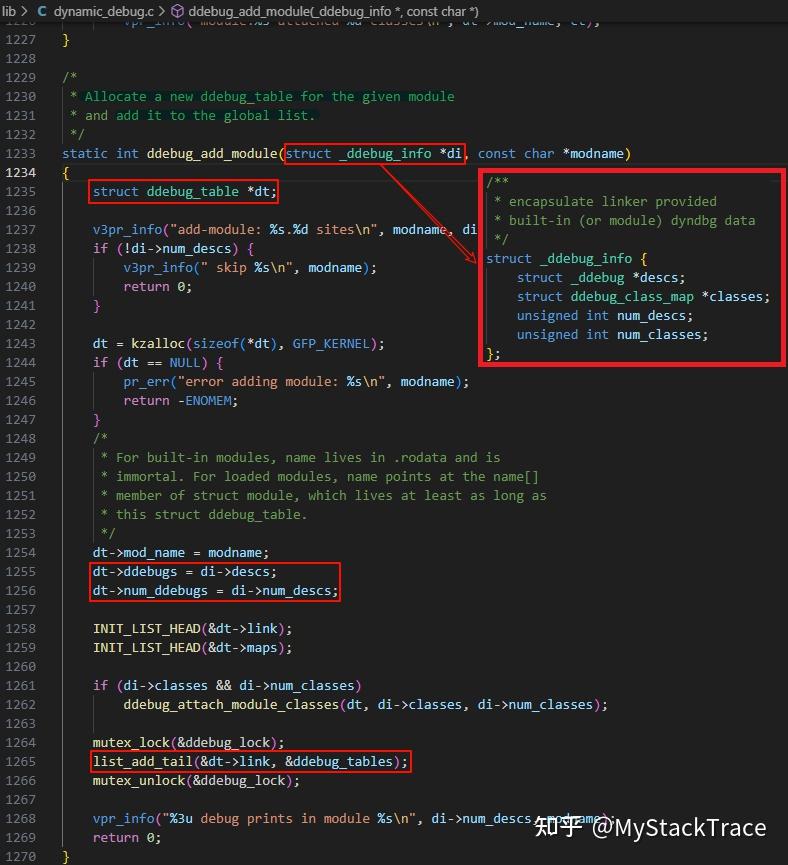
Task: Click comment 'Allocate a new ddebug_table' line
Action: click(270, 97)
